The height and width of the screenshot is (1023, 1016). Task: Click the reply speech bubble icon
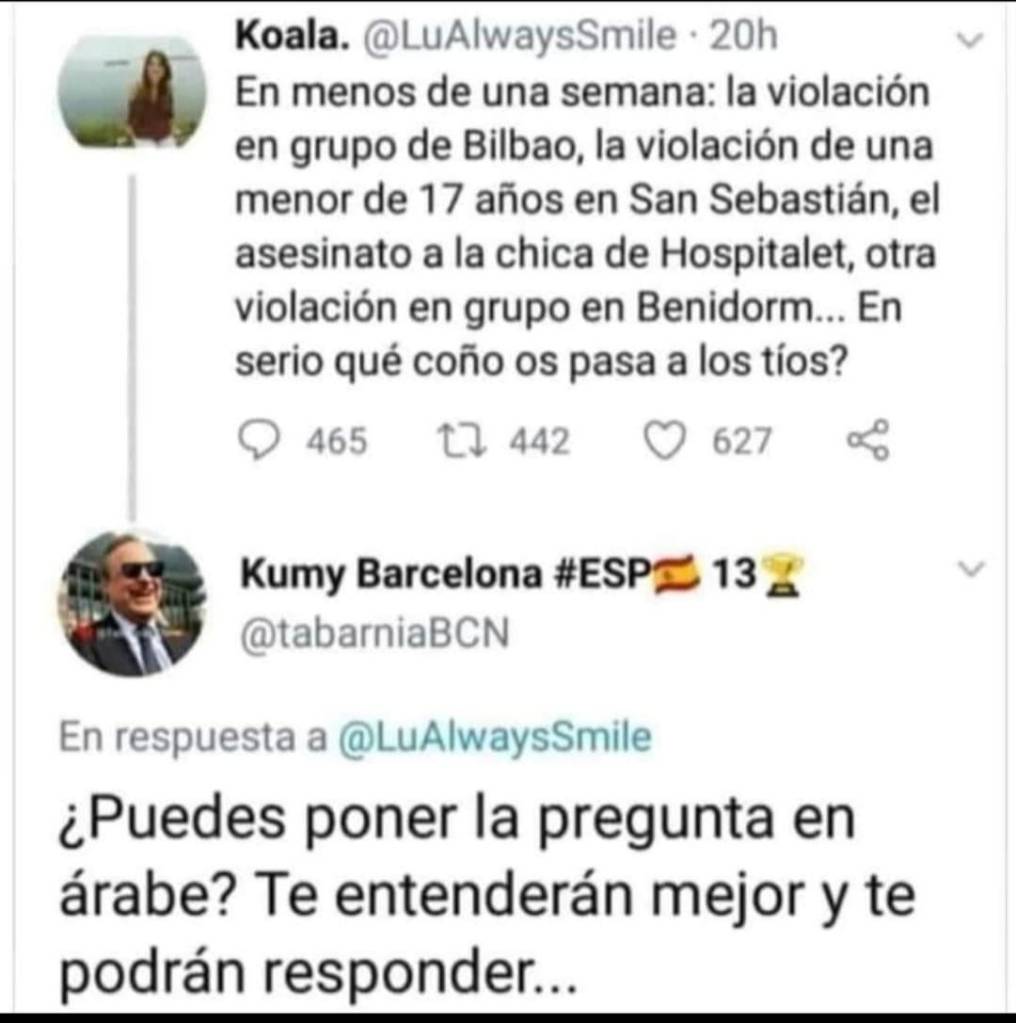click(x=260, y=440)
